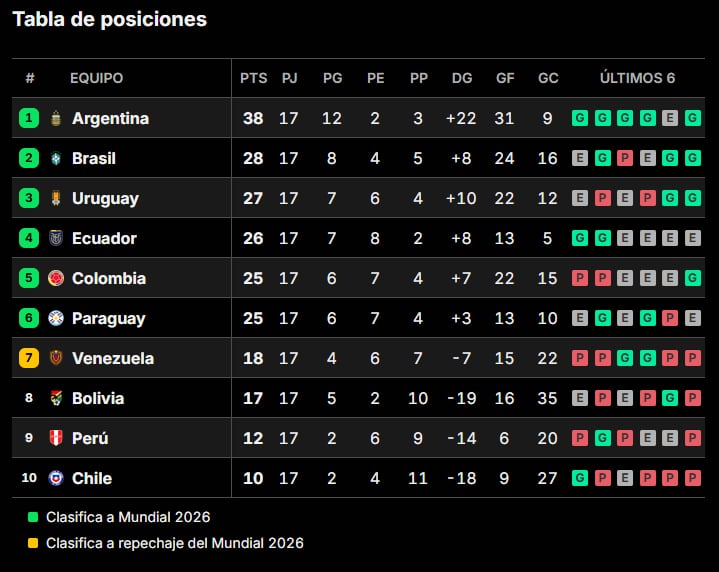
Task: Click the Paraguay crest icon
Action: 56,318
